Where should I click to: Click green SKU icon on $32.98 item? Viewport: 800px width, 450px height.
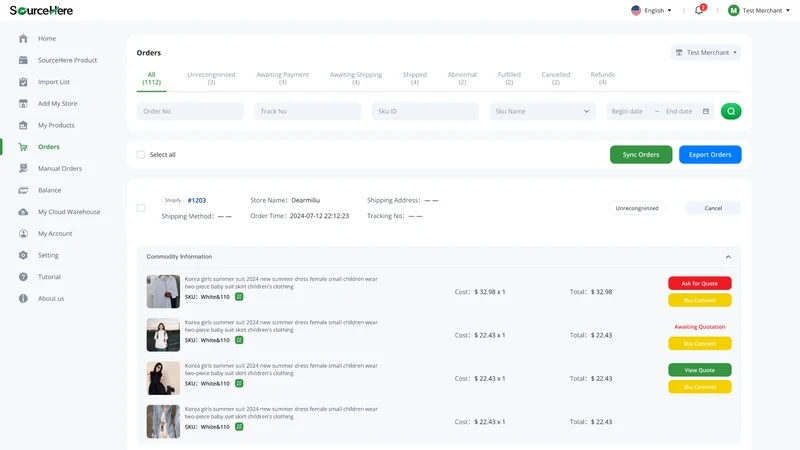(239, 296)
